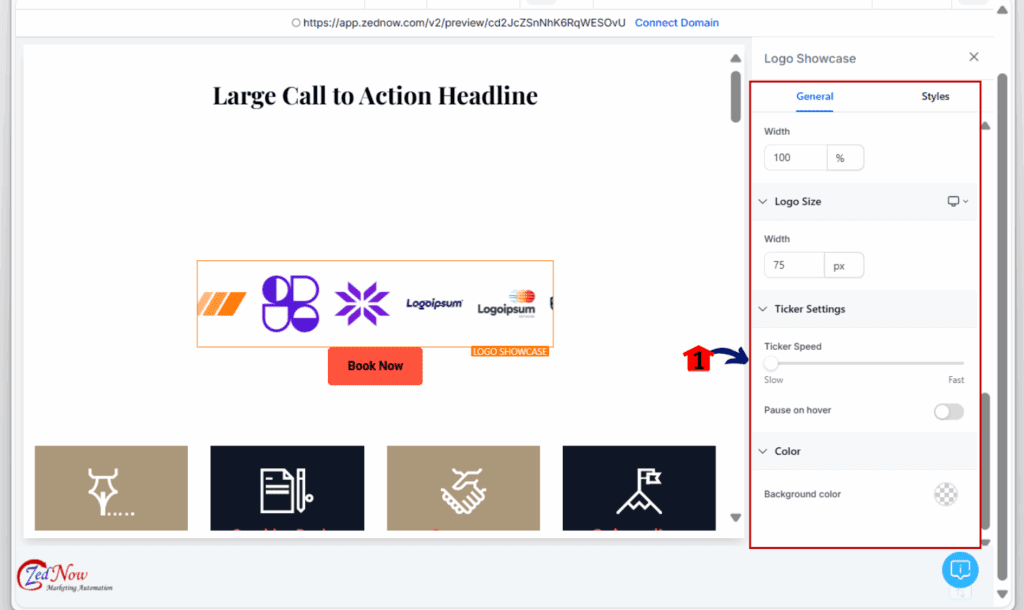Collapse the Logo Size section
The image size is (1024, 610).
763,201
